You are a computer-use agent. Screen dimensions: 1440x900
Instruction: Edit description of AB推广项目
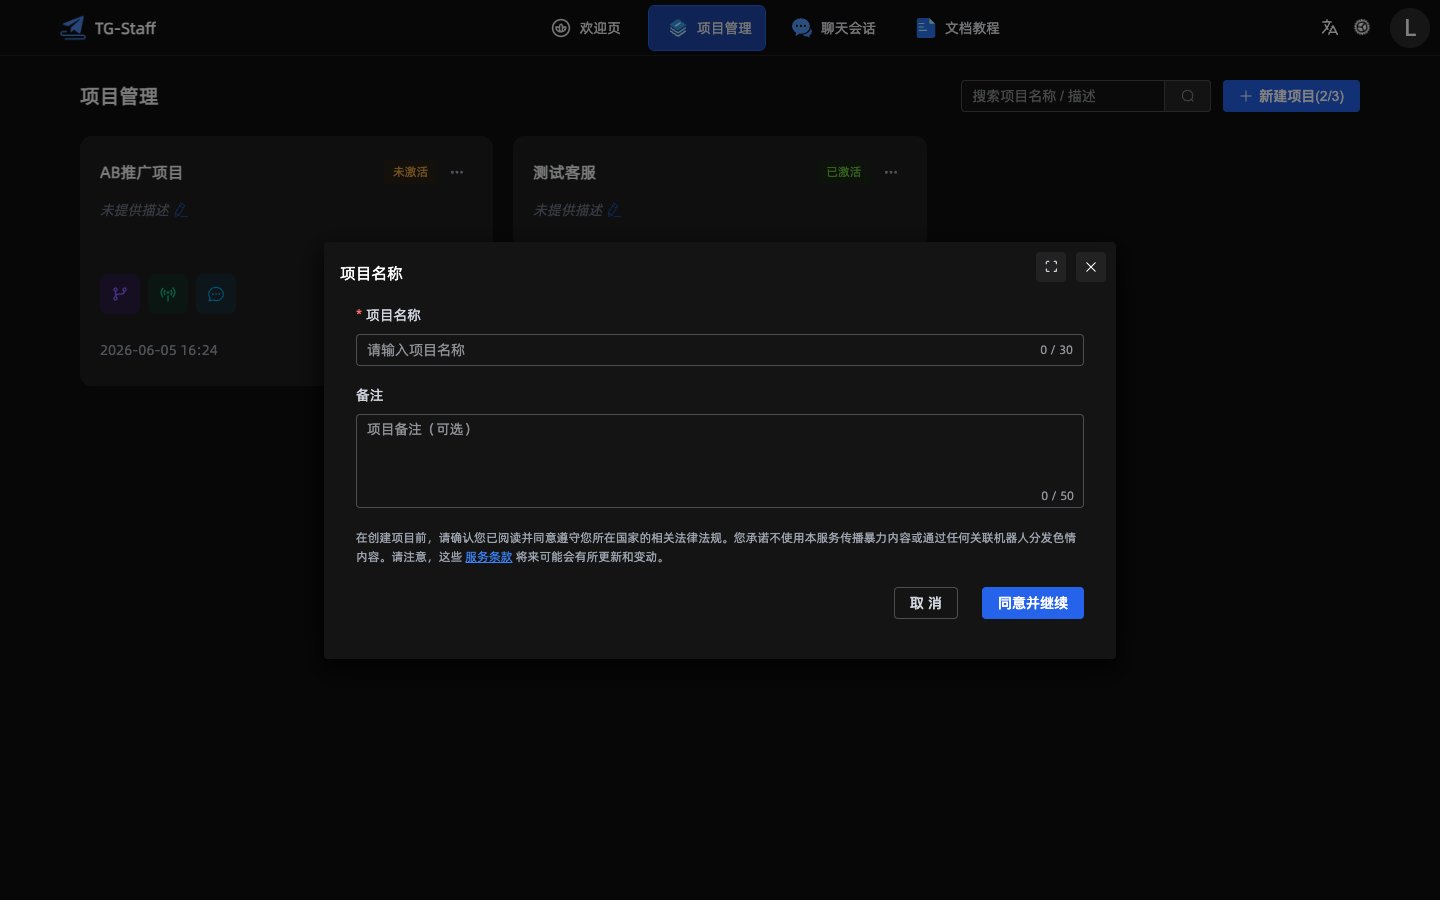(181, 210)
